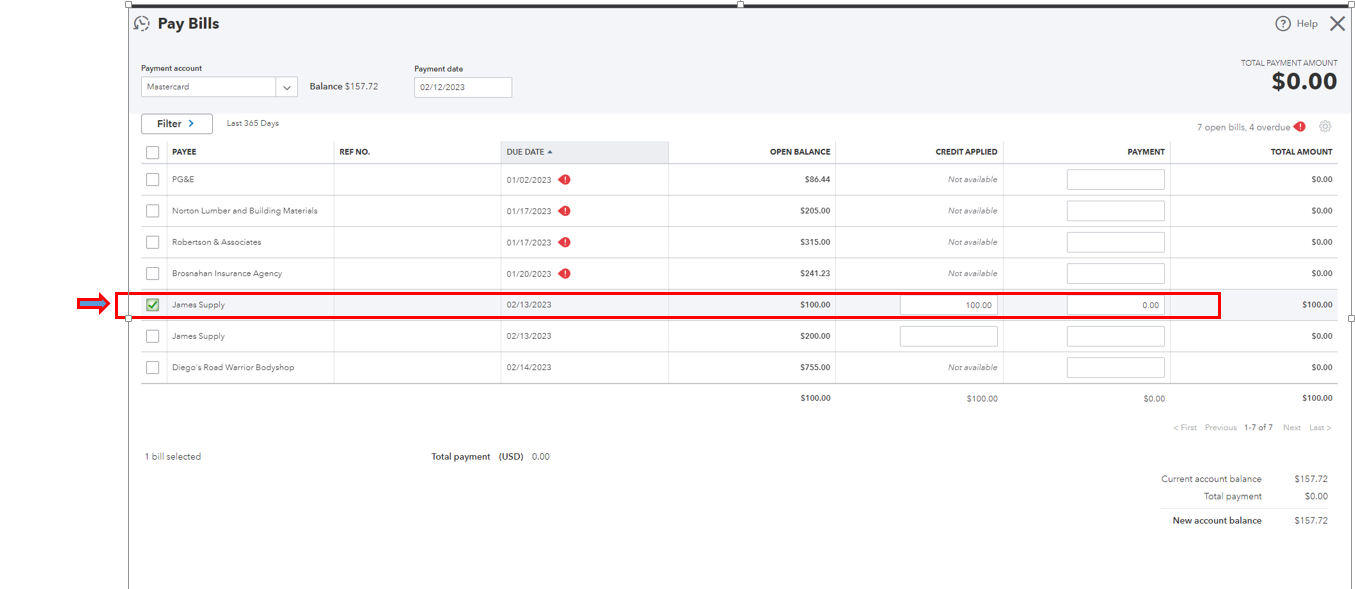
Task: Open the Payment account dropdown
Action: pos(287,86)
